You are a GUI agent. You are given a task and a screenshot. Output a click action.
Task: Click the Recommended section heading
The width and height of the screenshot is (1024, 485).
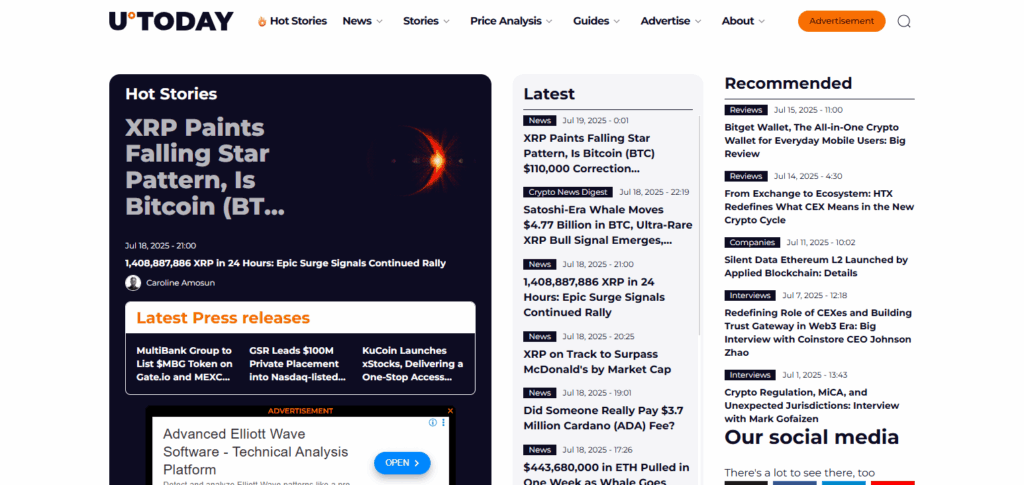[x=788, y=84]
